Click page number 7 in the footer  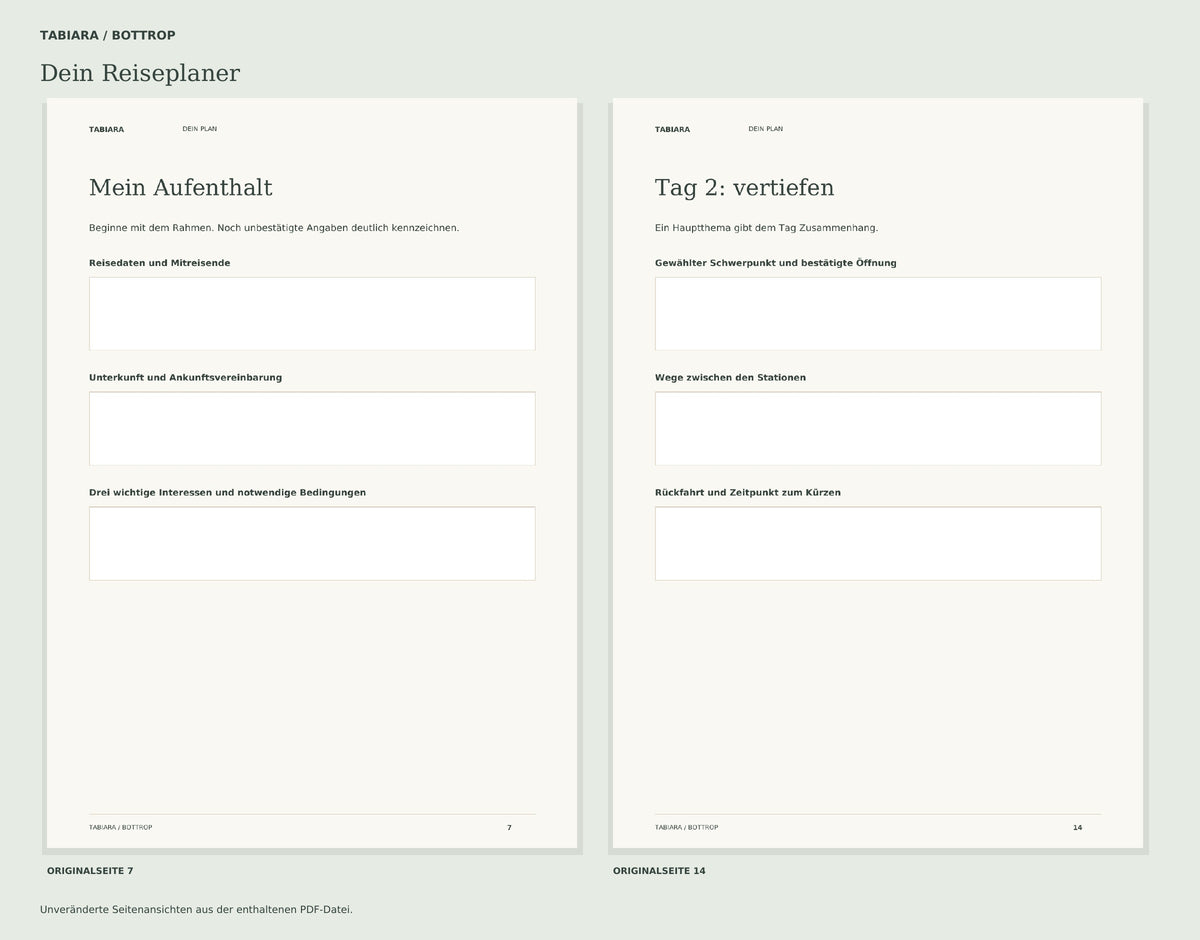click(x=509, y=828)
